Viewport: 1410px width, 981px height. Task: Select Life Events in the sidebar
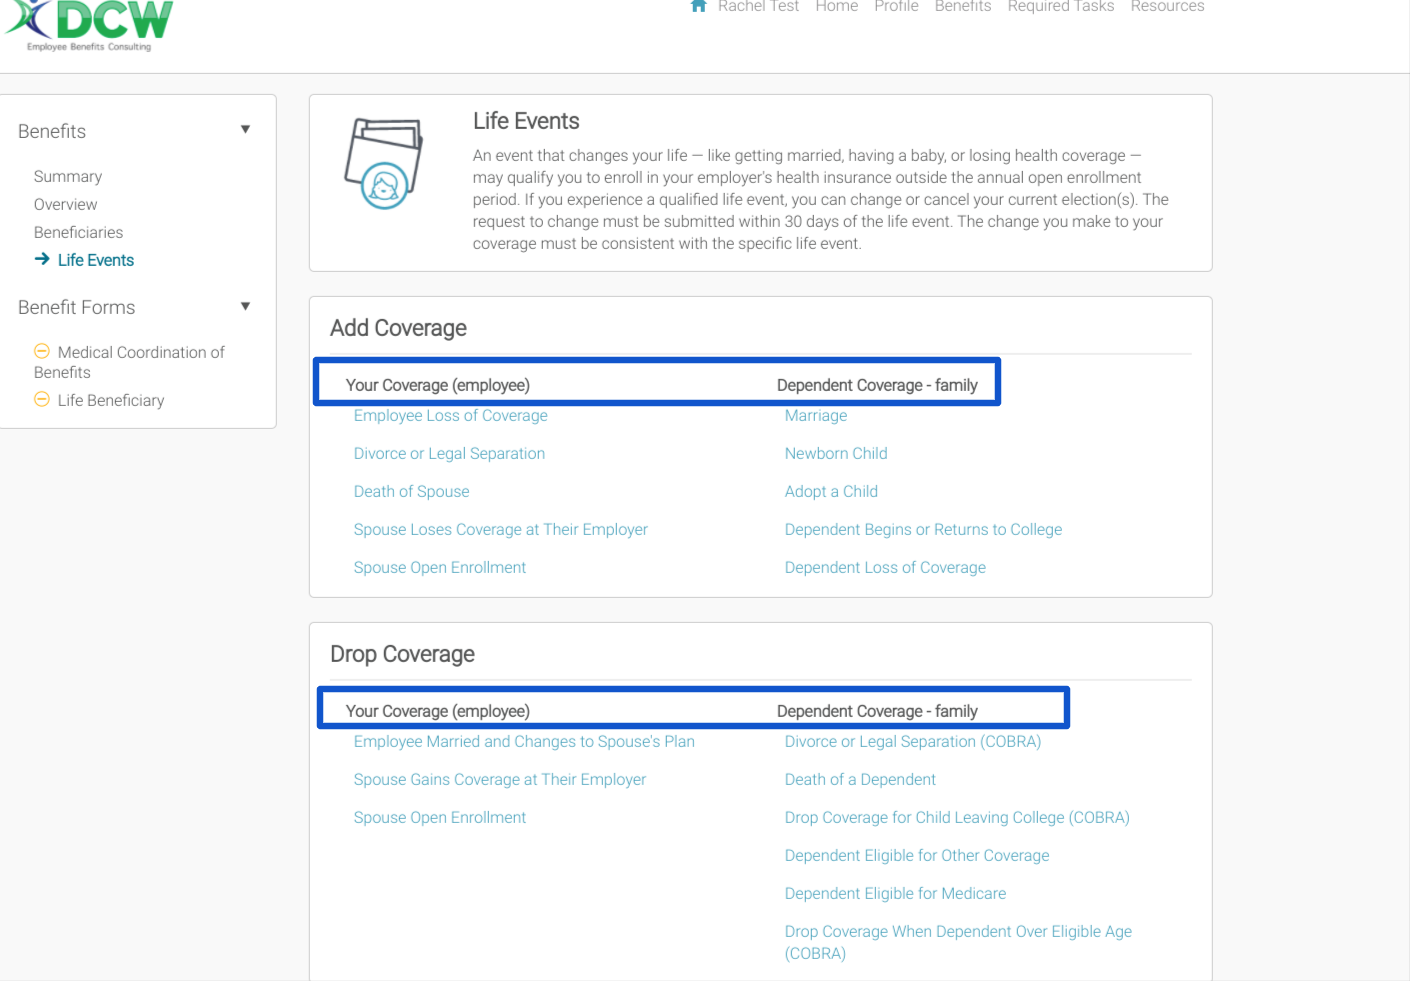(x=96, y=260)
